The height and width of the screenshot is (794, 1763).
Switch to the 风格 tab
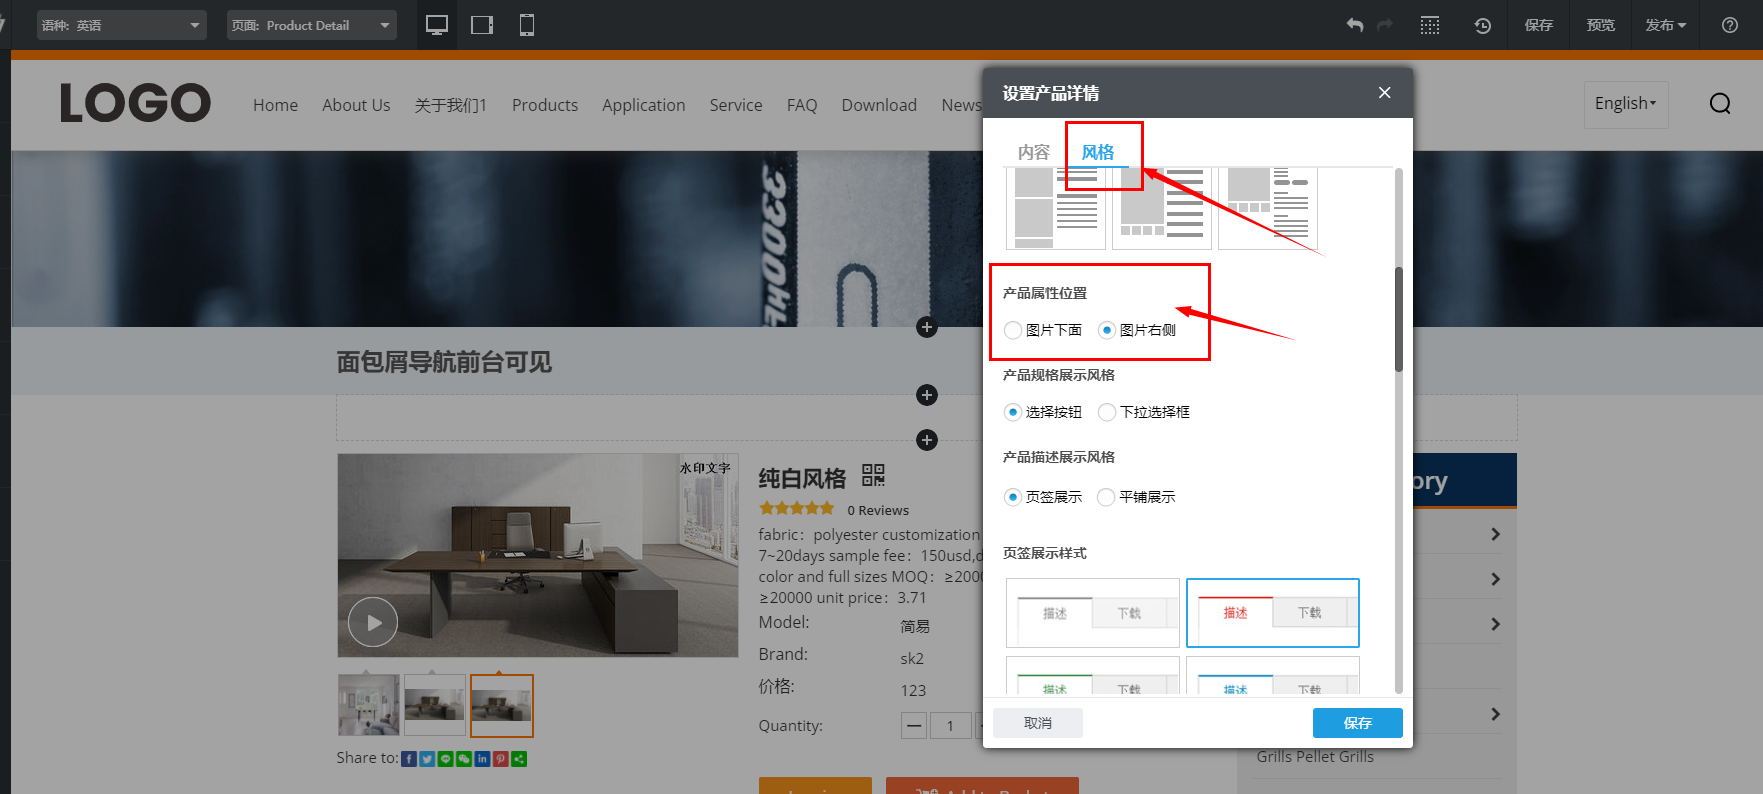click(1098, 152)
